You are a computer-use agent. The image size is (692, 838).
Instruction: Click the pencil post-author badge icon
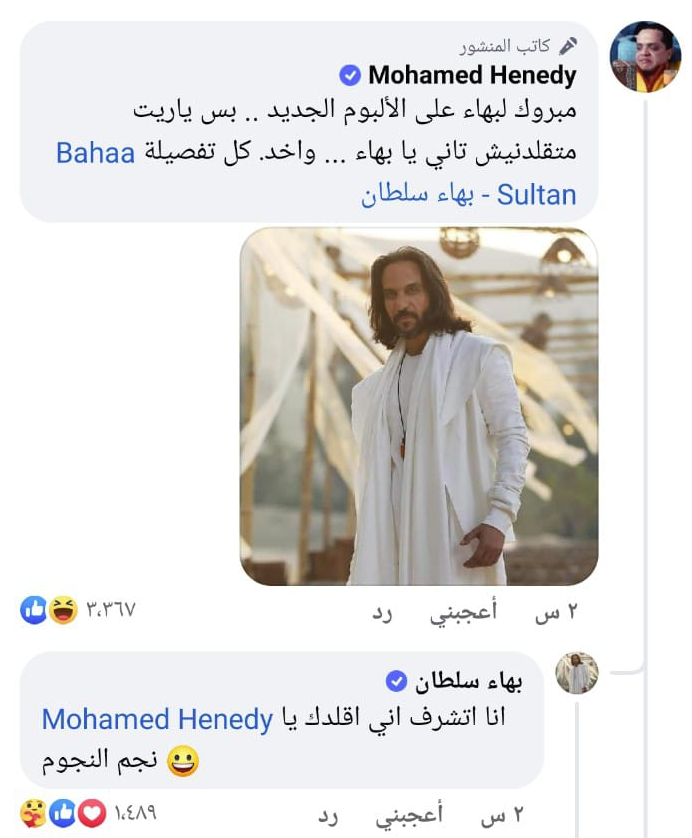click(568, 46)
